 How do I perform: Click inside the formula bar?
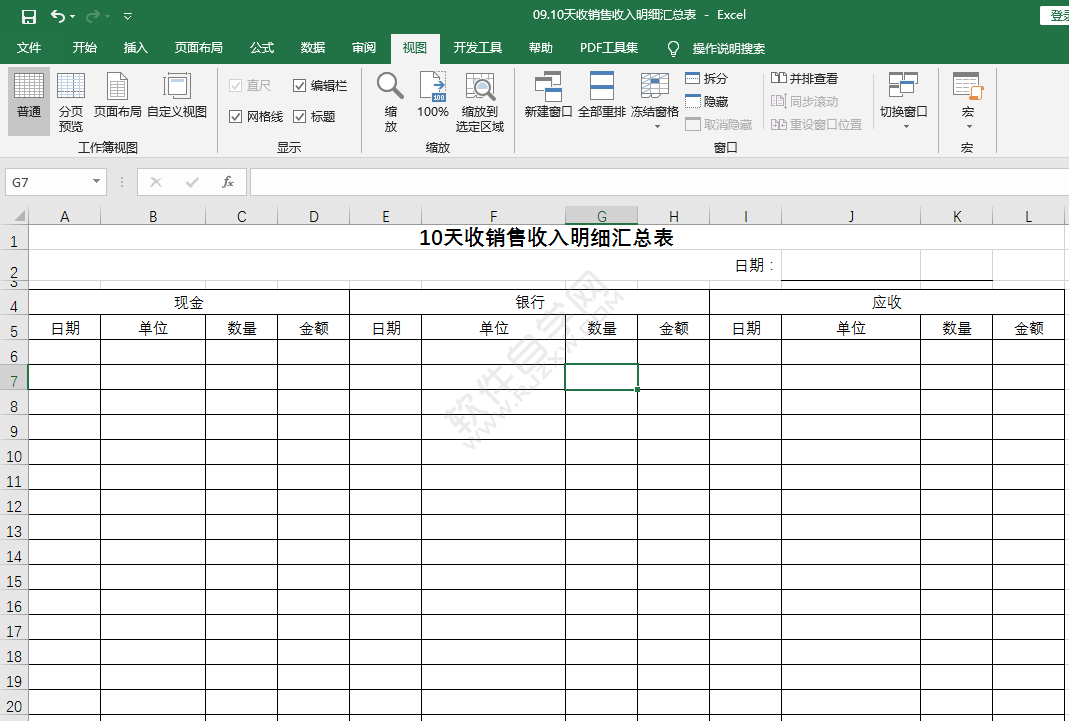pyautogui.click(x=500, y=182)
